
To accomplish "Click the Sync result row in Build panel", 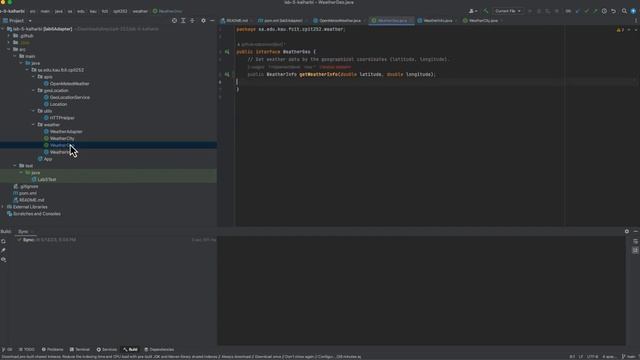I will tap(108, 240).
